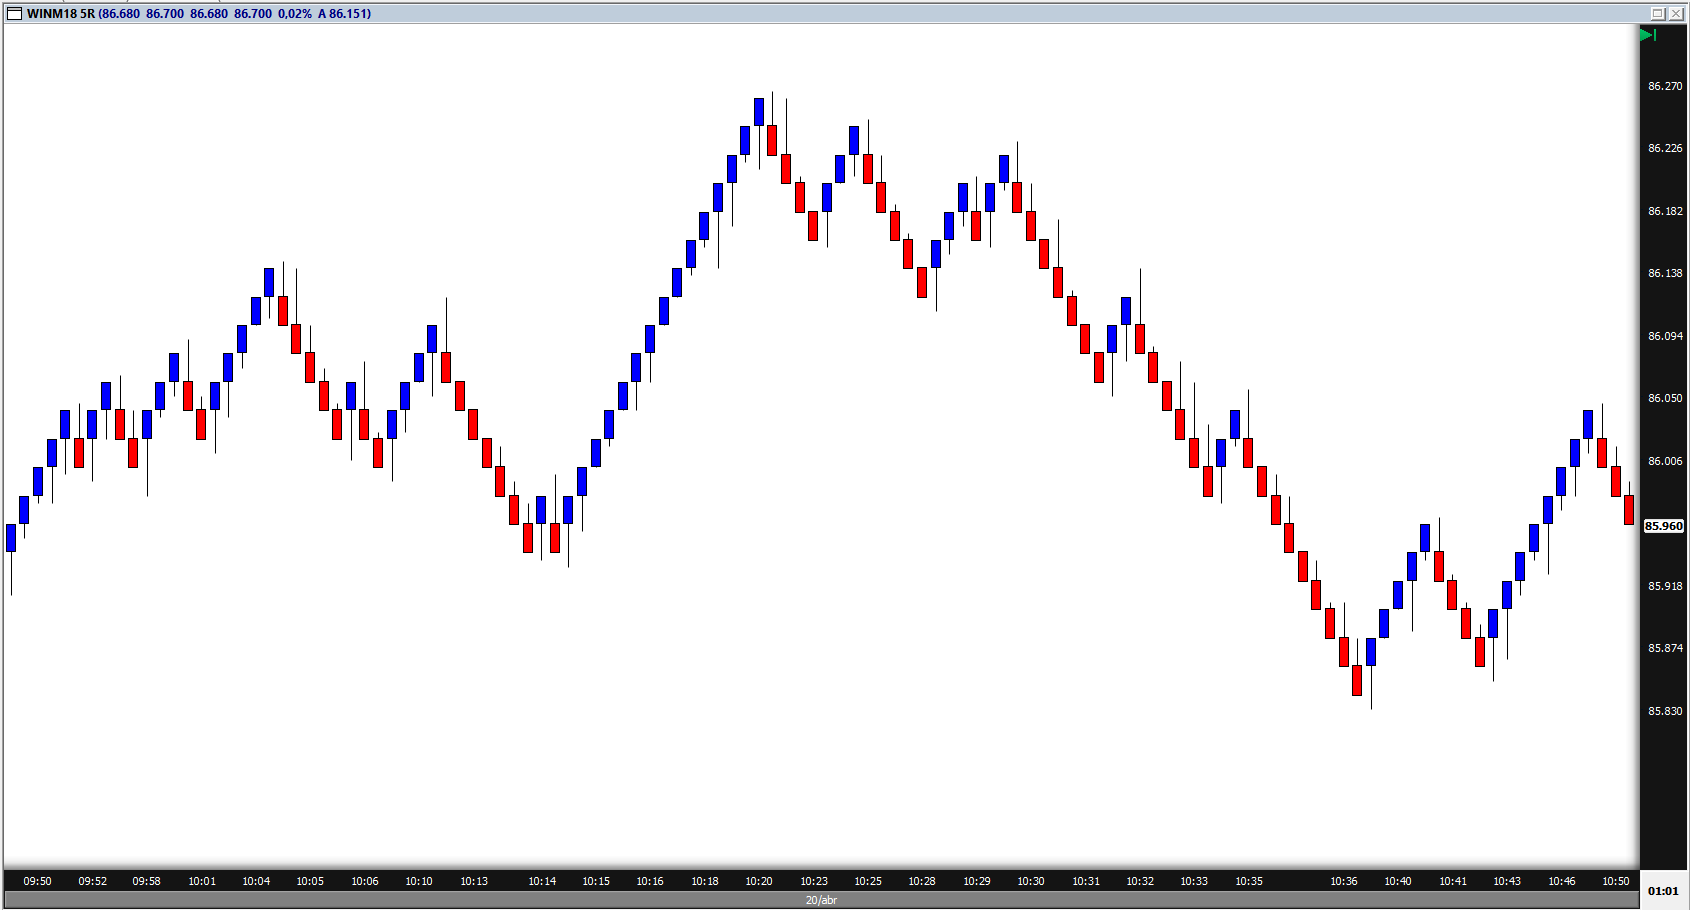Select the 10:14 time axis label

coord(542,881)
